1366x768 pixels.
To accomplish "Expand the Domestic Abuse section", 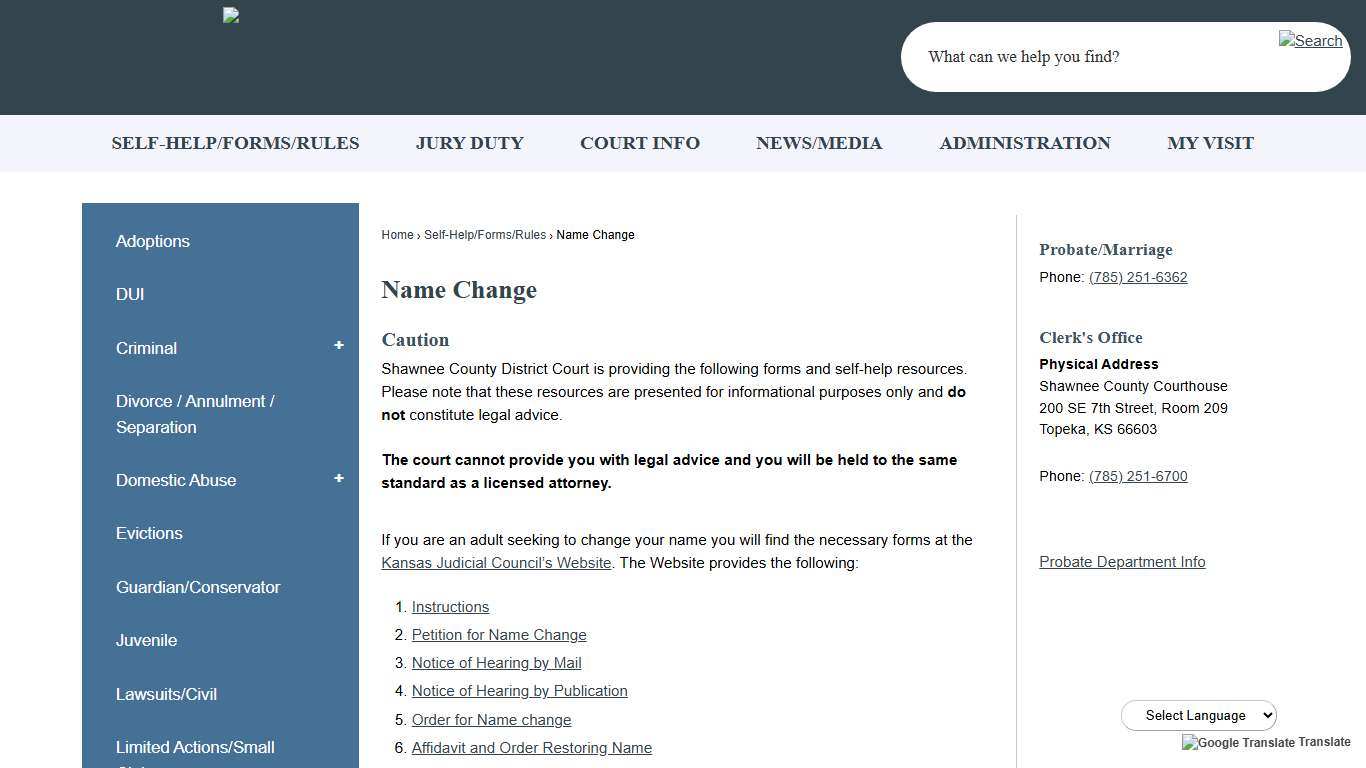I will (x=339, y=478).
